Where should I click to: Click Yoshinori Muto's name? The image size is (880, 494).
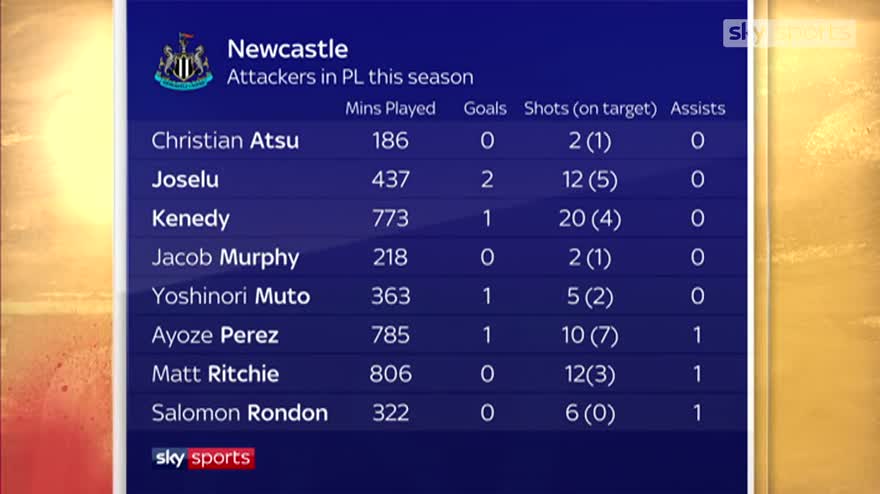coord(230,296)
